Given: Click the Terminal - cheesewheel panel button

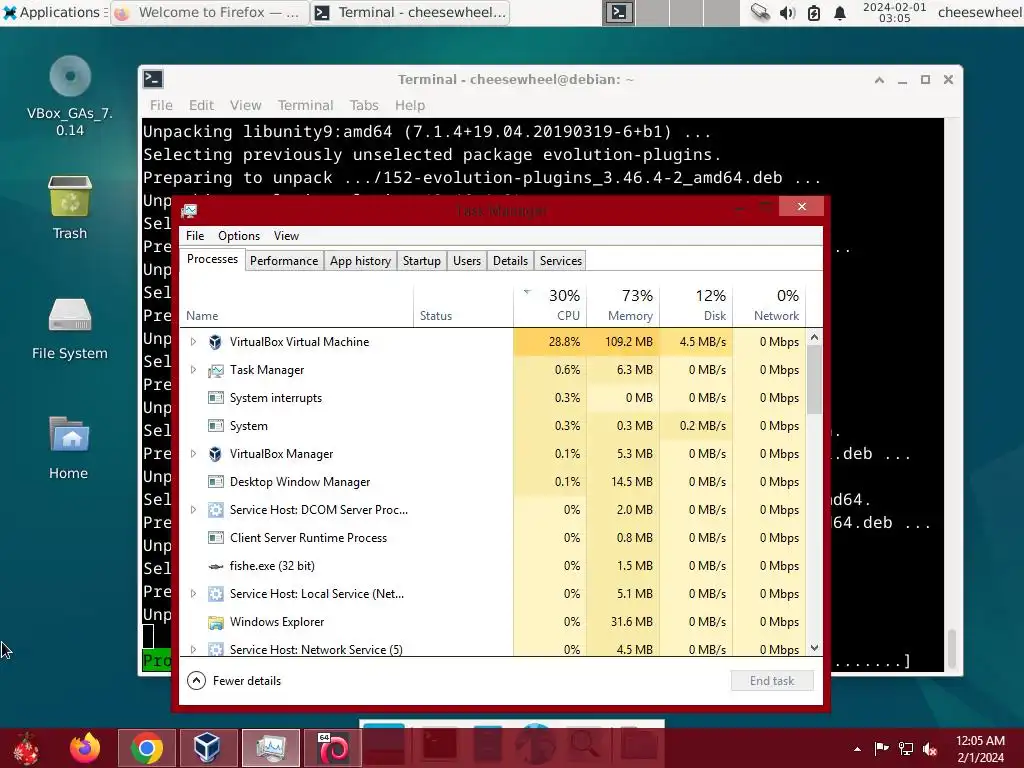Looking at the screenshot, I should pyautogui.click(x=410, y=12).
